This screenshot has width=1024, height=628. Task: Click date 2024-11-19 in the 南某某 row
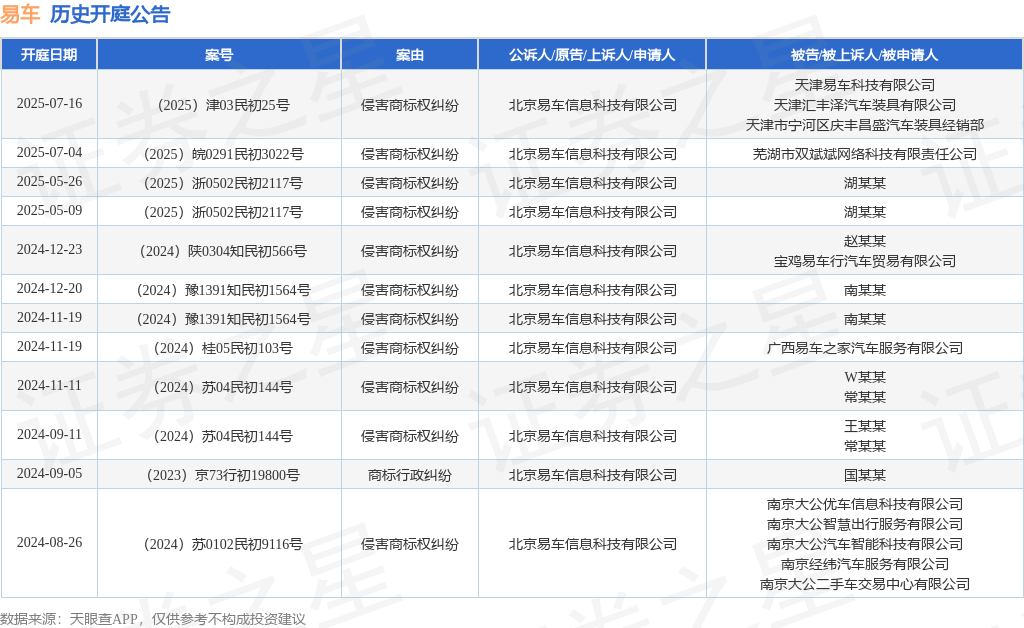(49, 317)
